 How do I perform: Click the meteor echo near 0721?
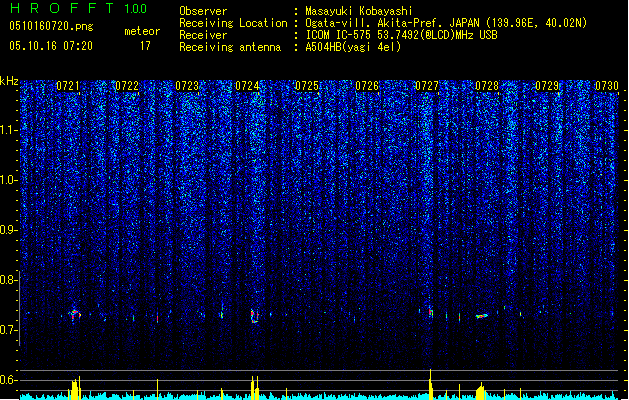pos(75,314)
